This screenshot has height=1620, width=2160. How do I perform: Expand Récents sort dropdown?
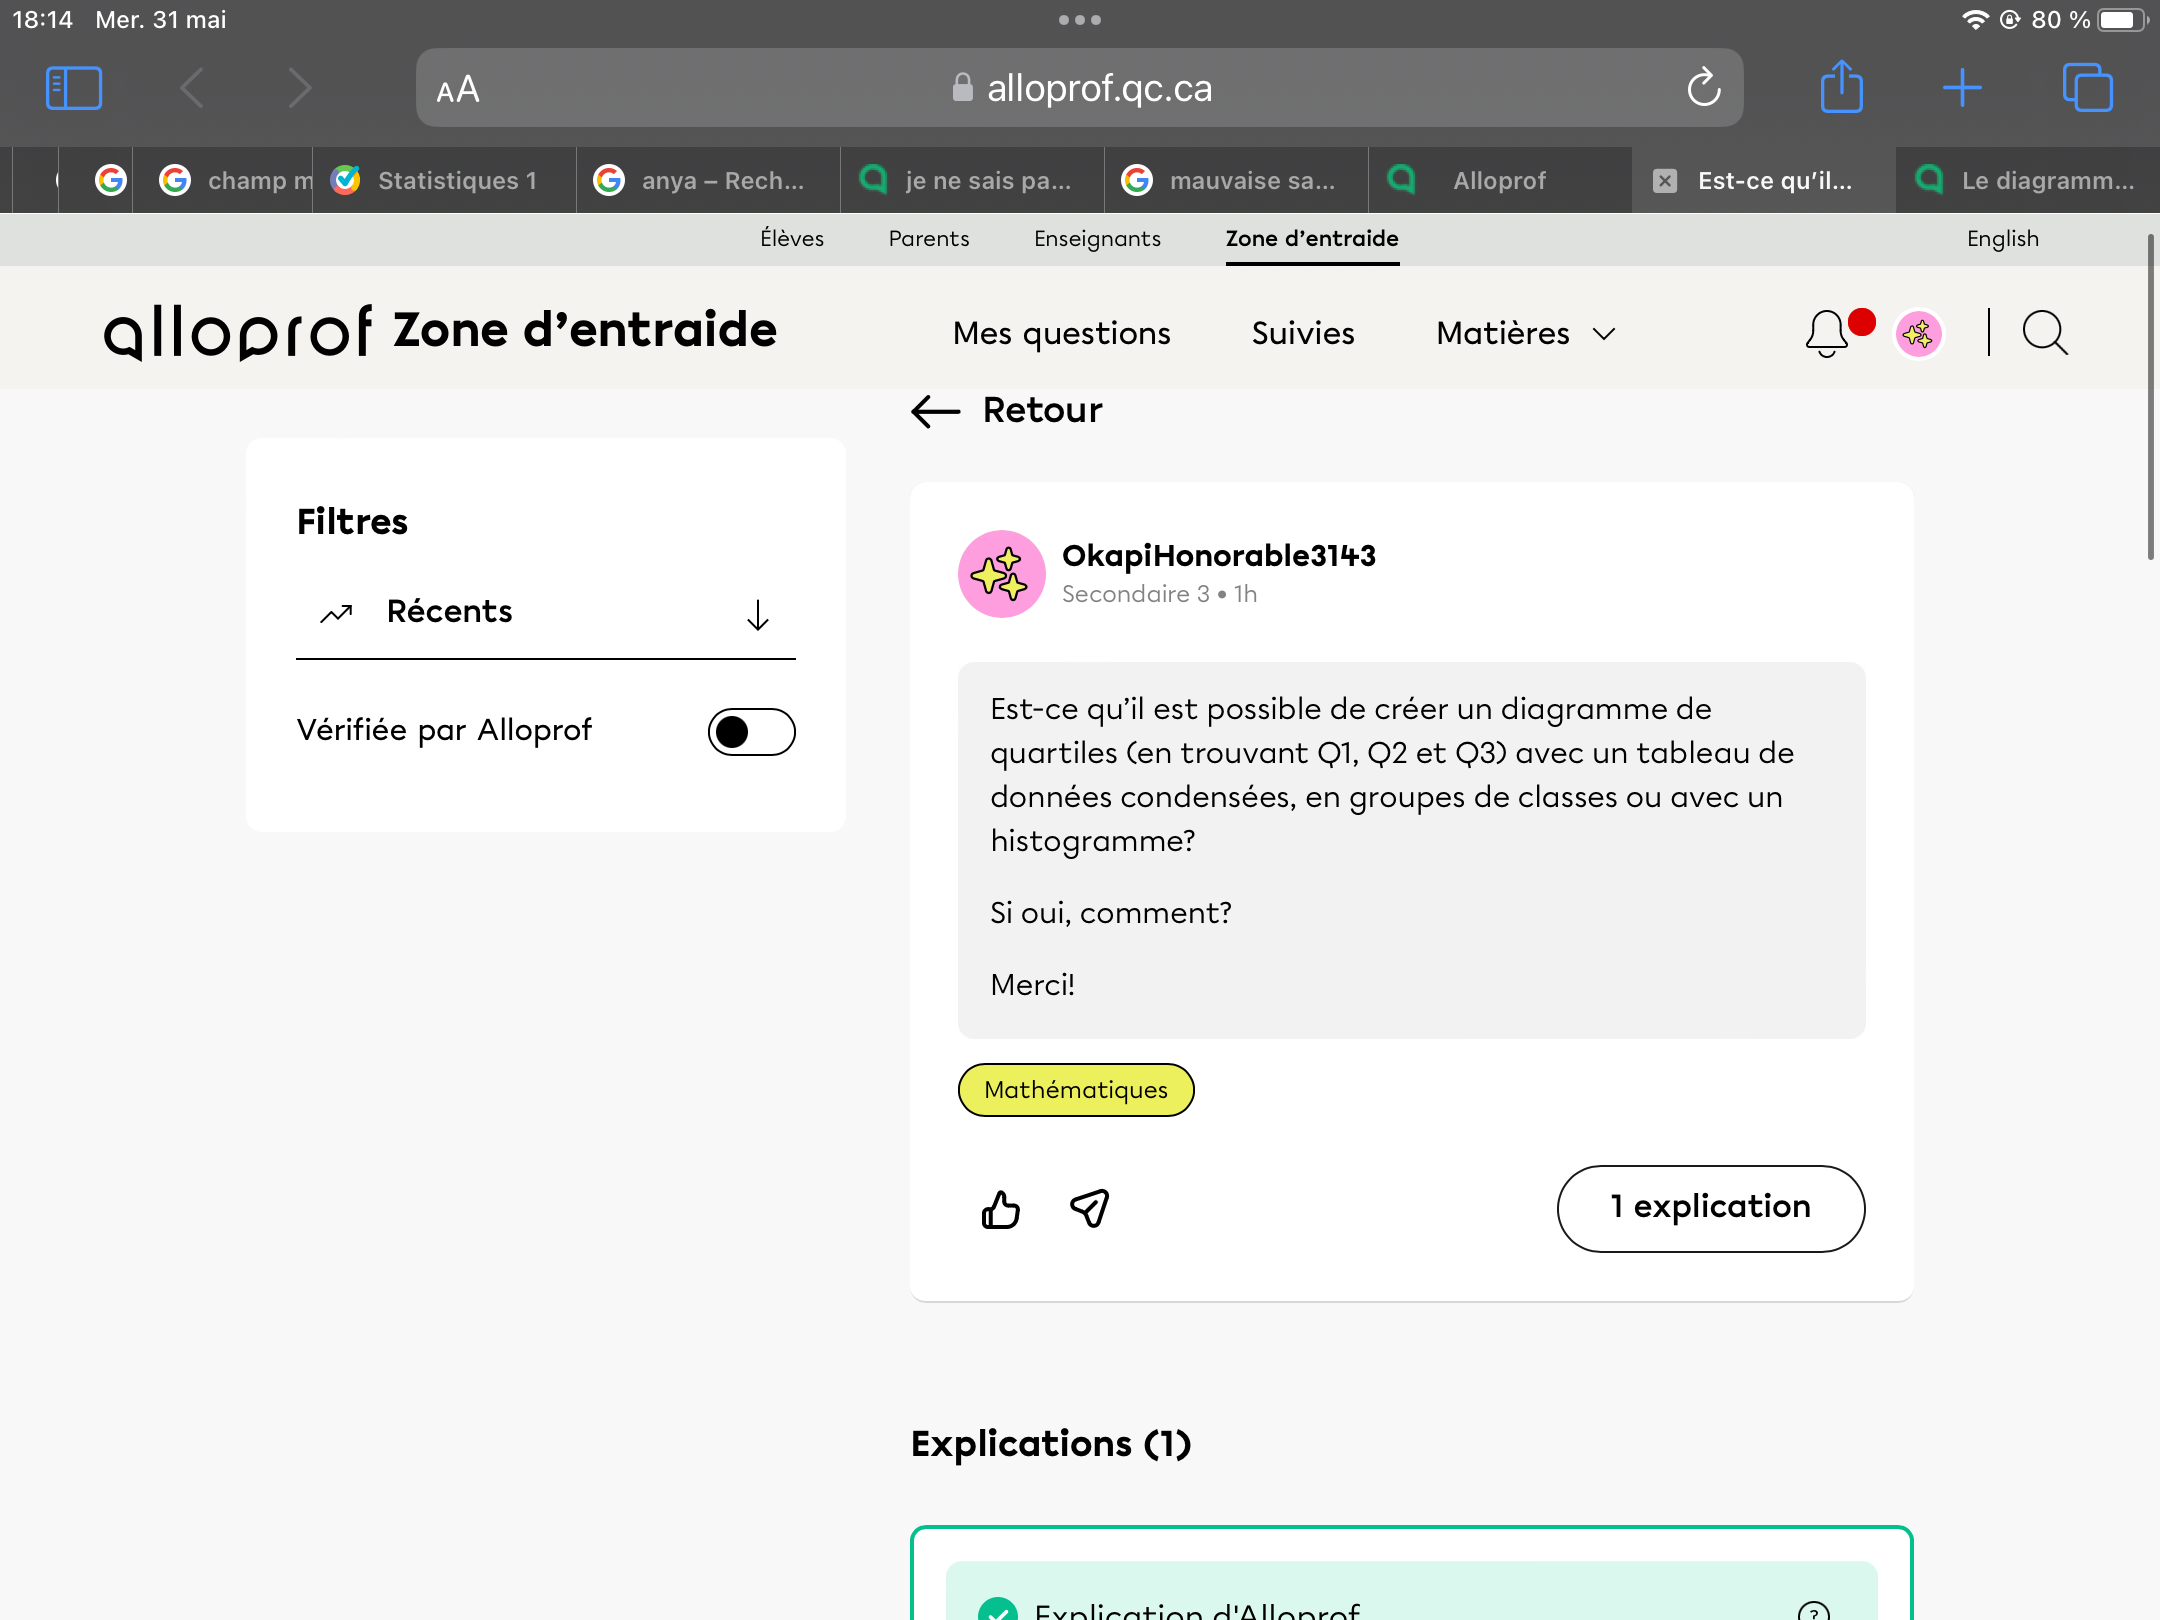pos(757,614)
